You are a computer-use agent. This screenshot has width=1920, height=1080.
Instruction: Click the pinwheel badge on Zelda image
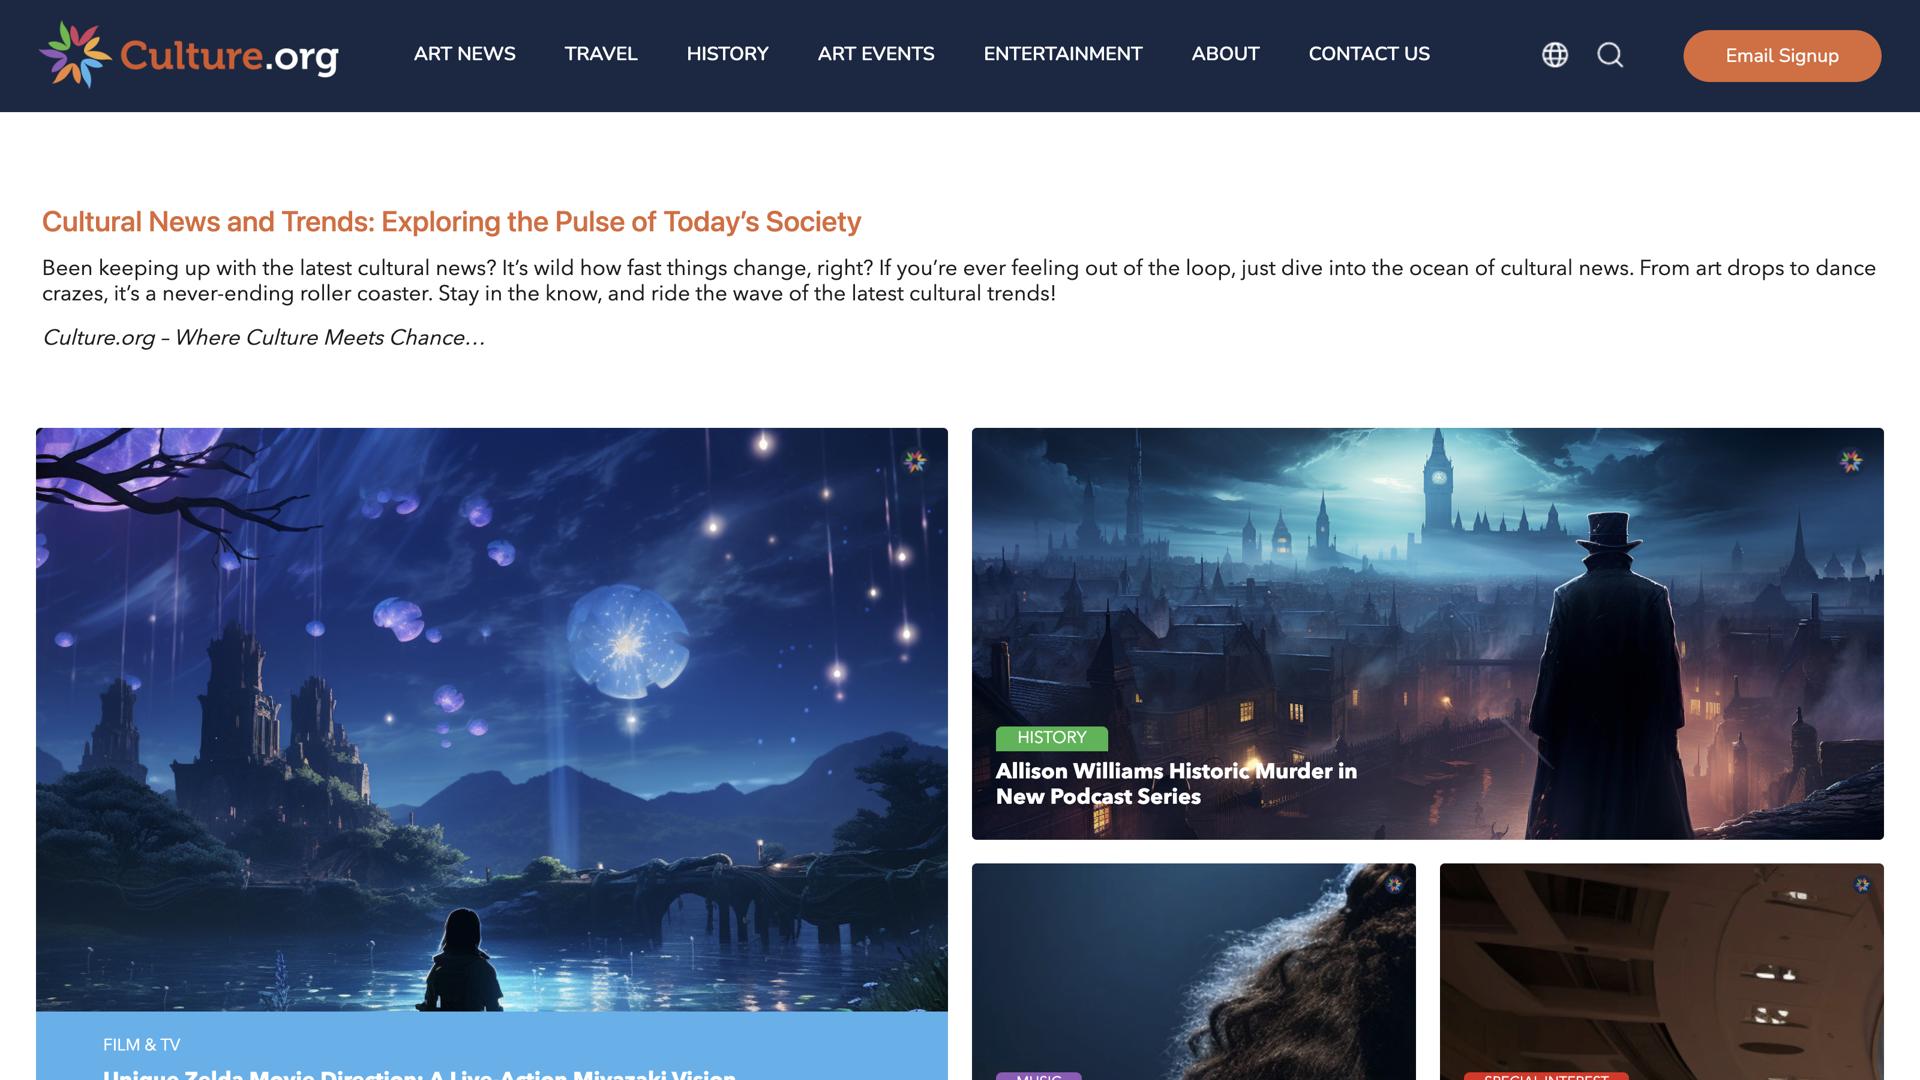(x=915, y=461)
